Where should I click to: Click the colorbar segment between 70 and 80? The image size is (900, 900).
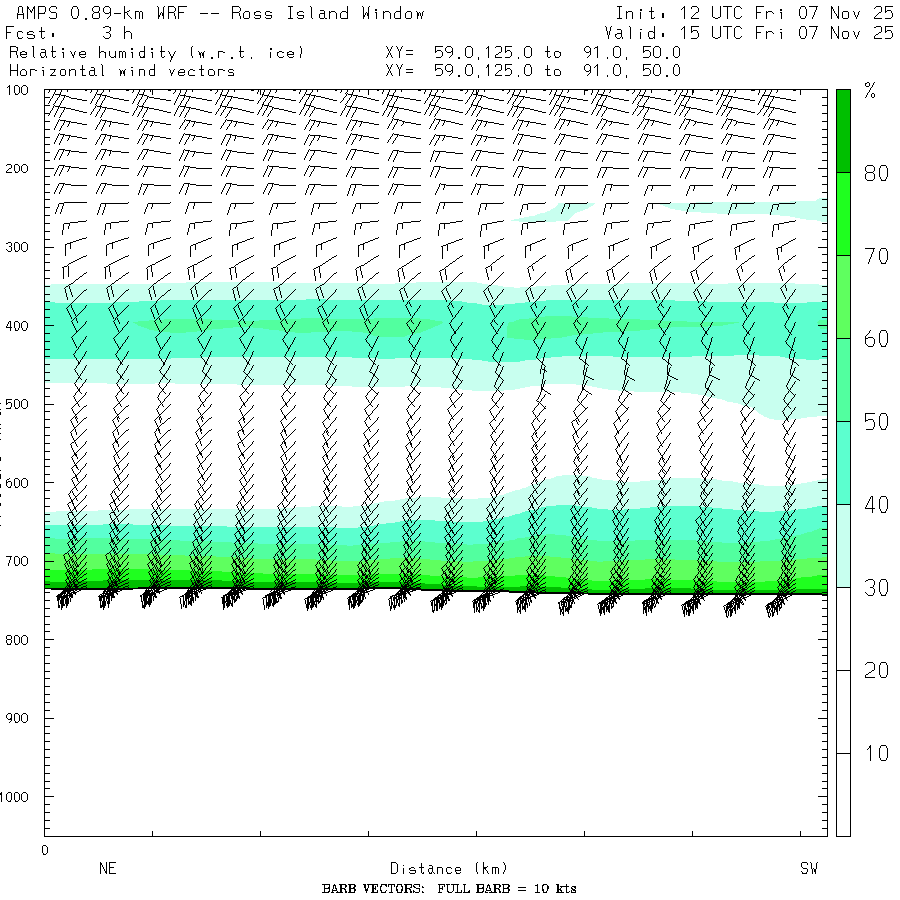pos(843,213)
